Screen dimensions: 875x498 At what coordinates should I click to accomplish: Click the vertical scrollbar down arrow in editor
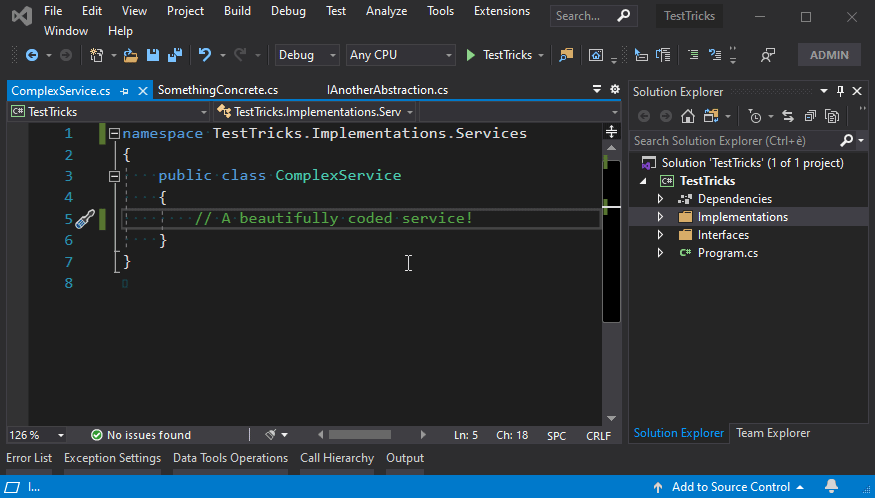(x=612, y=418)
